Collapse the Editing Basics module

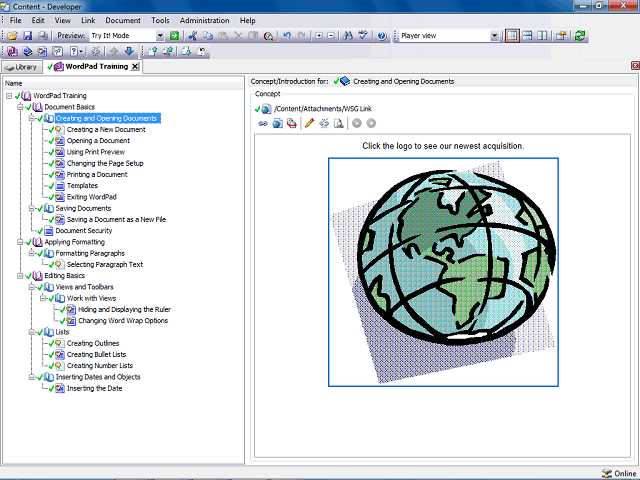[x=20, y=276]
